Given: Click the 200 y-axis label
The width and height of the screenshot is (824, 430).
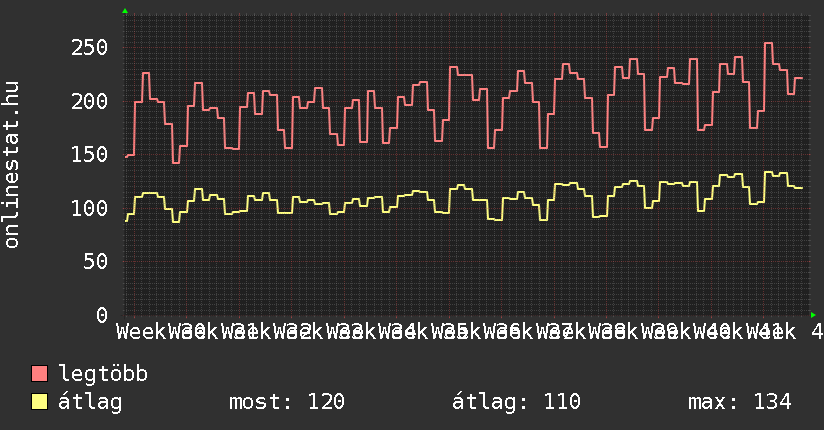Looking at the screenshot, I should 88,101.
